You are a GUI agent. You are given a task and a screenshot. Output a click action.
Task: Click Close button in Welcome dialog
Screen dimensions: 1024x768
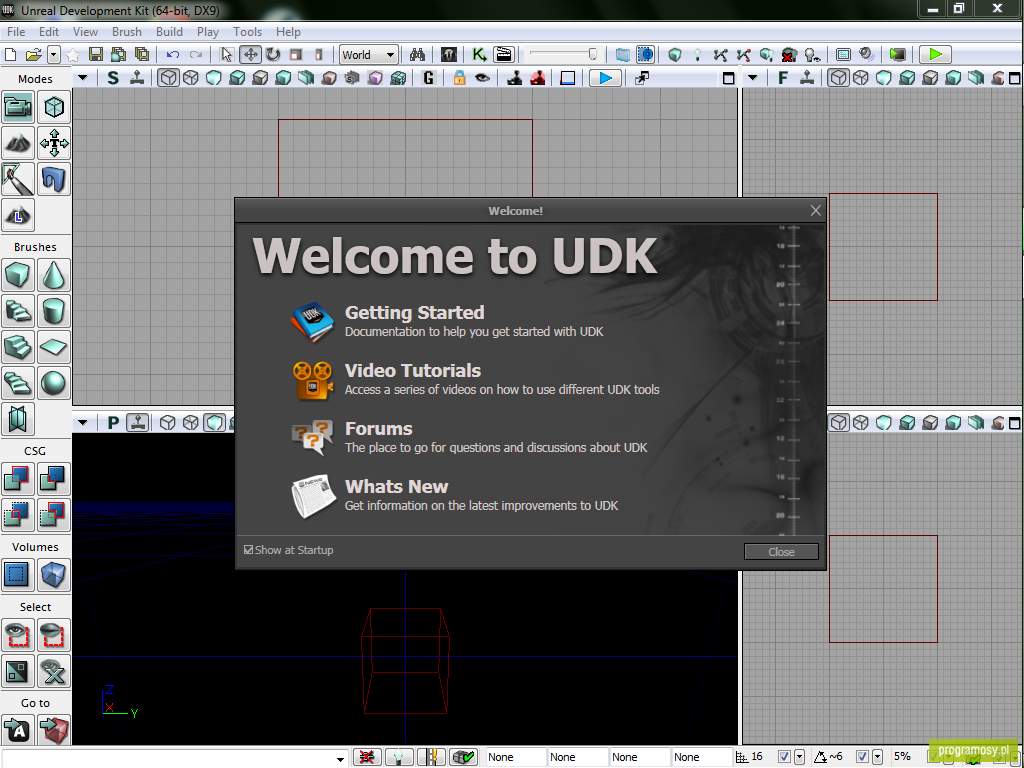click(x=781, y=552)
